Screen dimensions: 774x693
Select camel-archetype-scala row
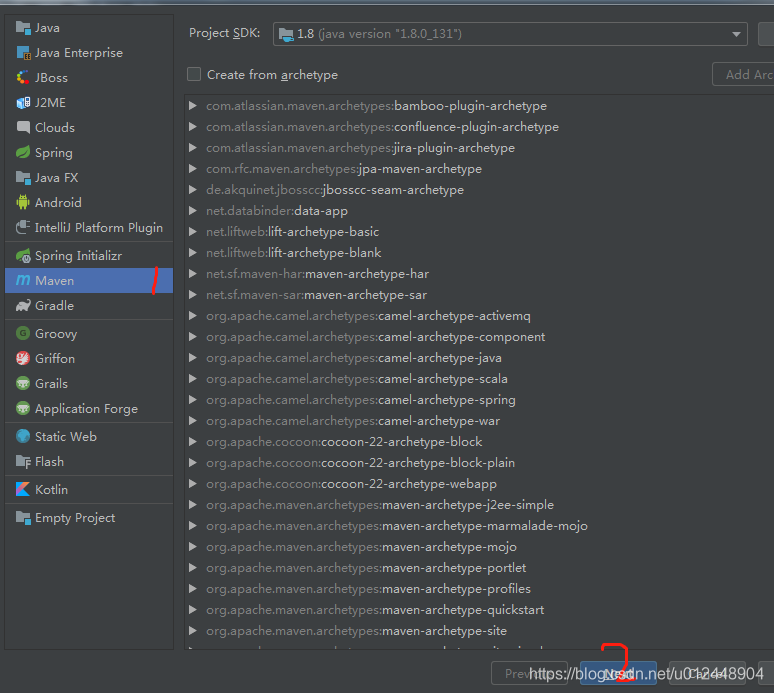[x=479, y=379]
